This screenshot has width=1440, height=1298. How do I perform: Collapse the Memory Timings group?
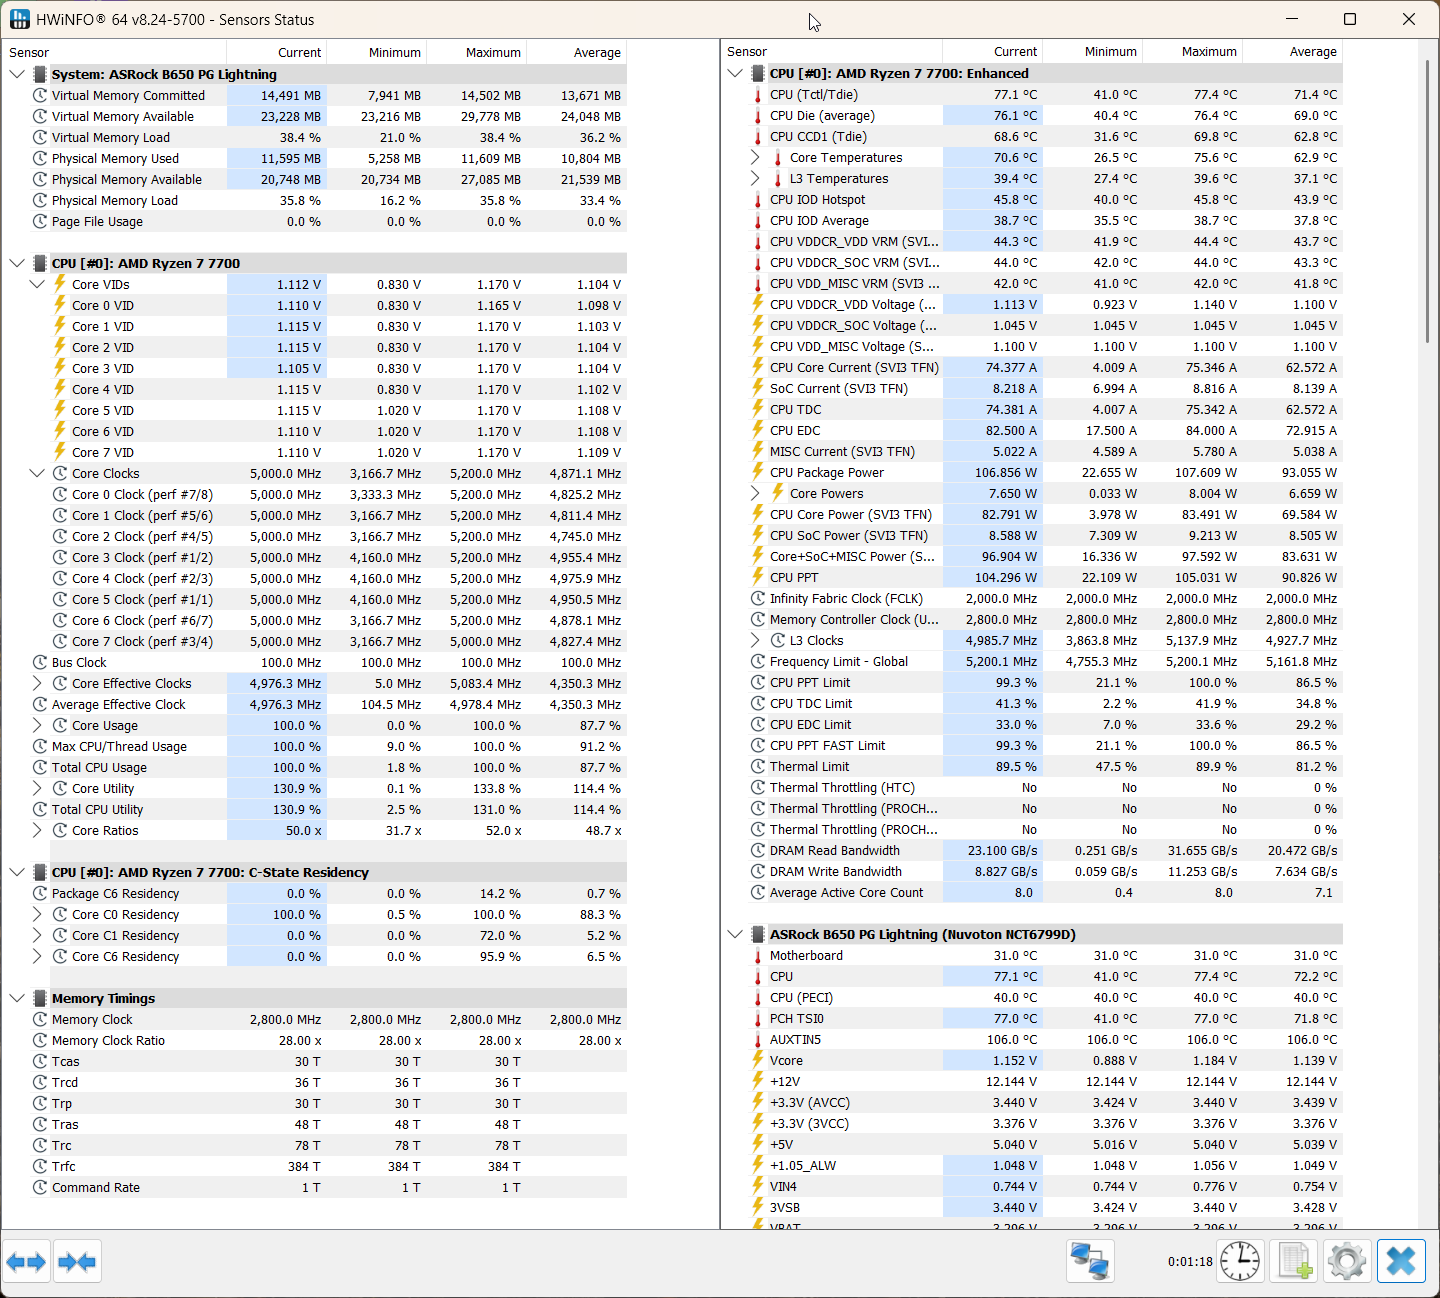tap(17, 998)
